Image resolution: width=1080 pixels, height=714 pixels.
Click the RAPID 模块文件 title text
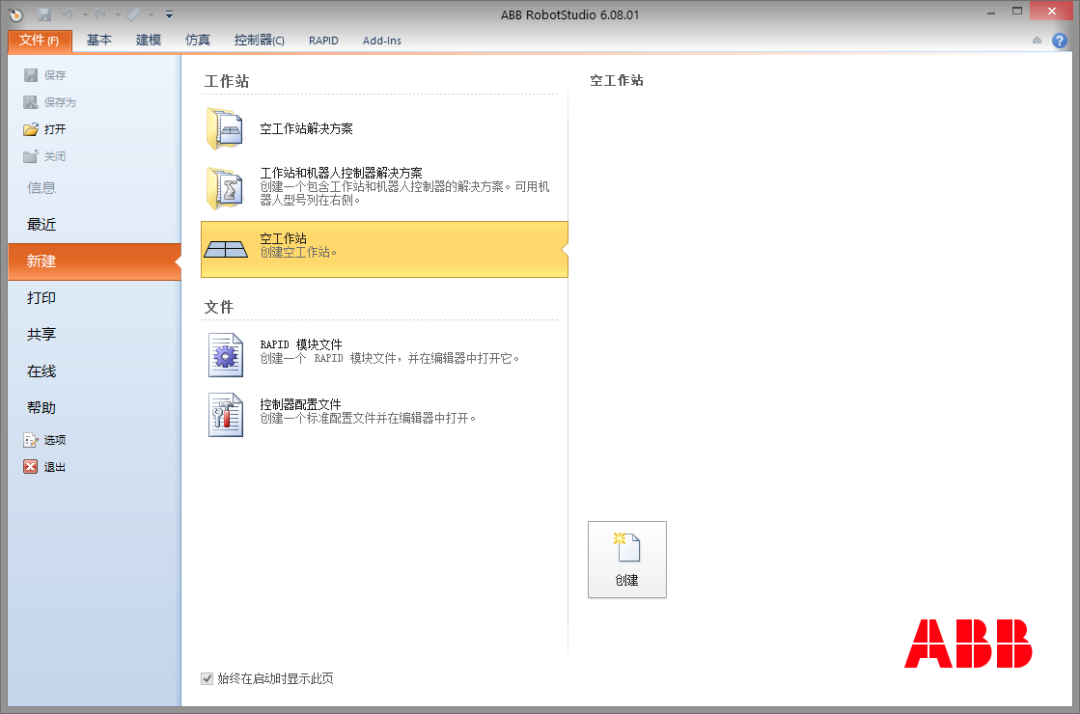point(301,344)
